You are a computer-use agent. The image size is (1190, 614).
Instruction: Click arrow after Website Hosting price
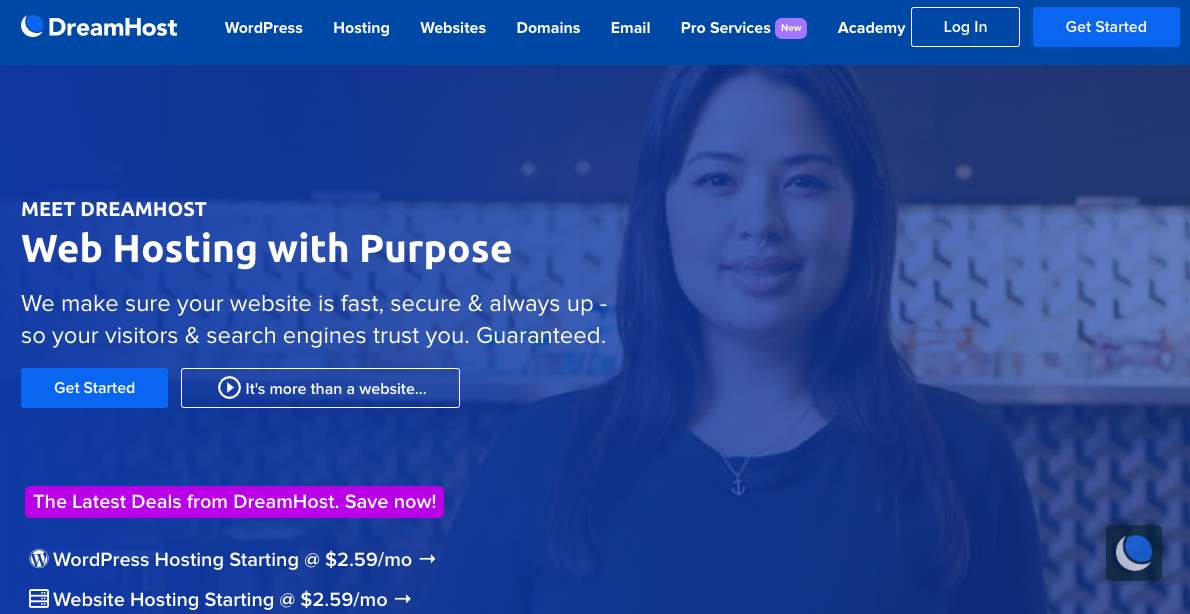403,599
